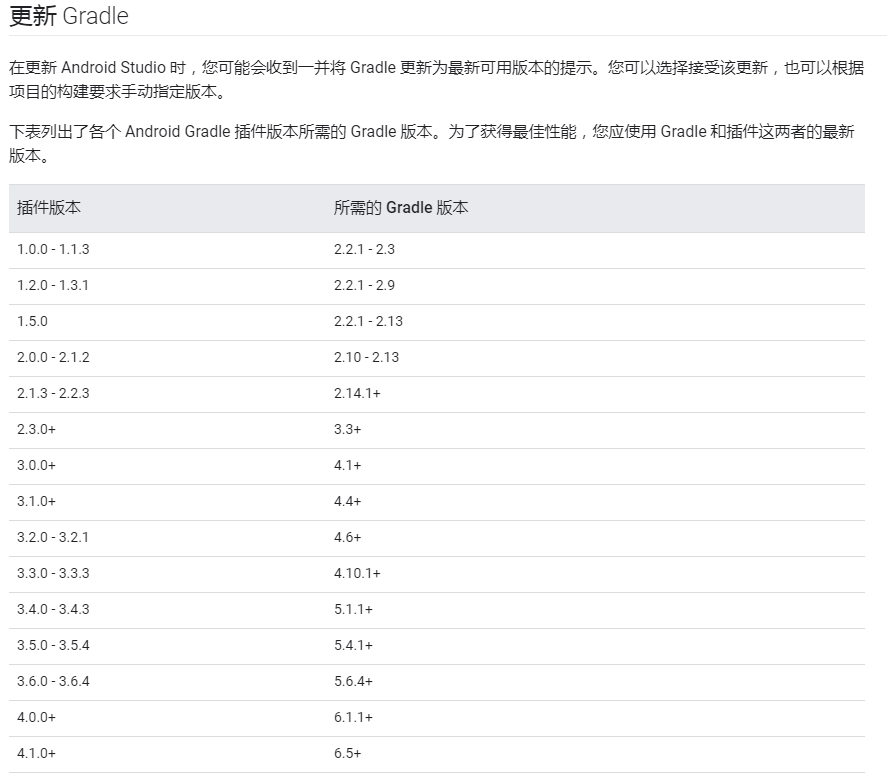Select Gradle version cell "4.10.1+"
The width and height of the screenshot is (887, 775).
(x=357, y=574)
